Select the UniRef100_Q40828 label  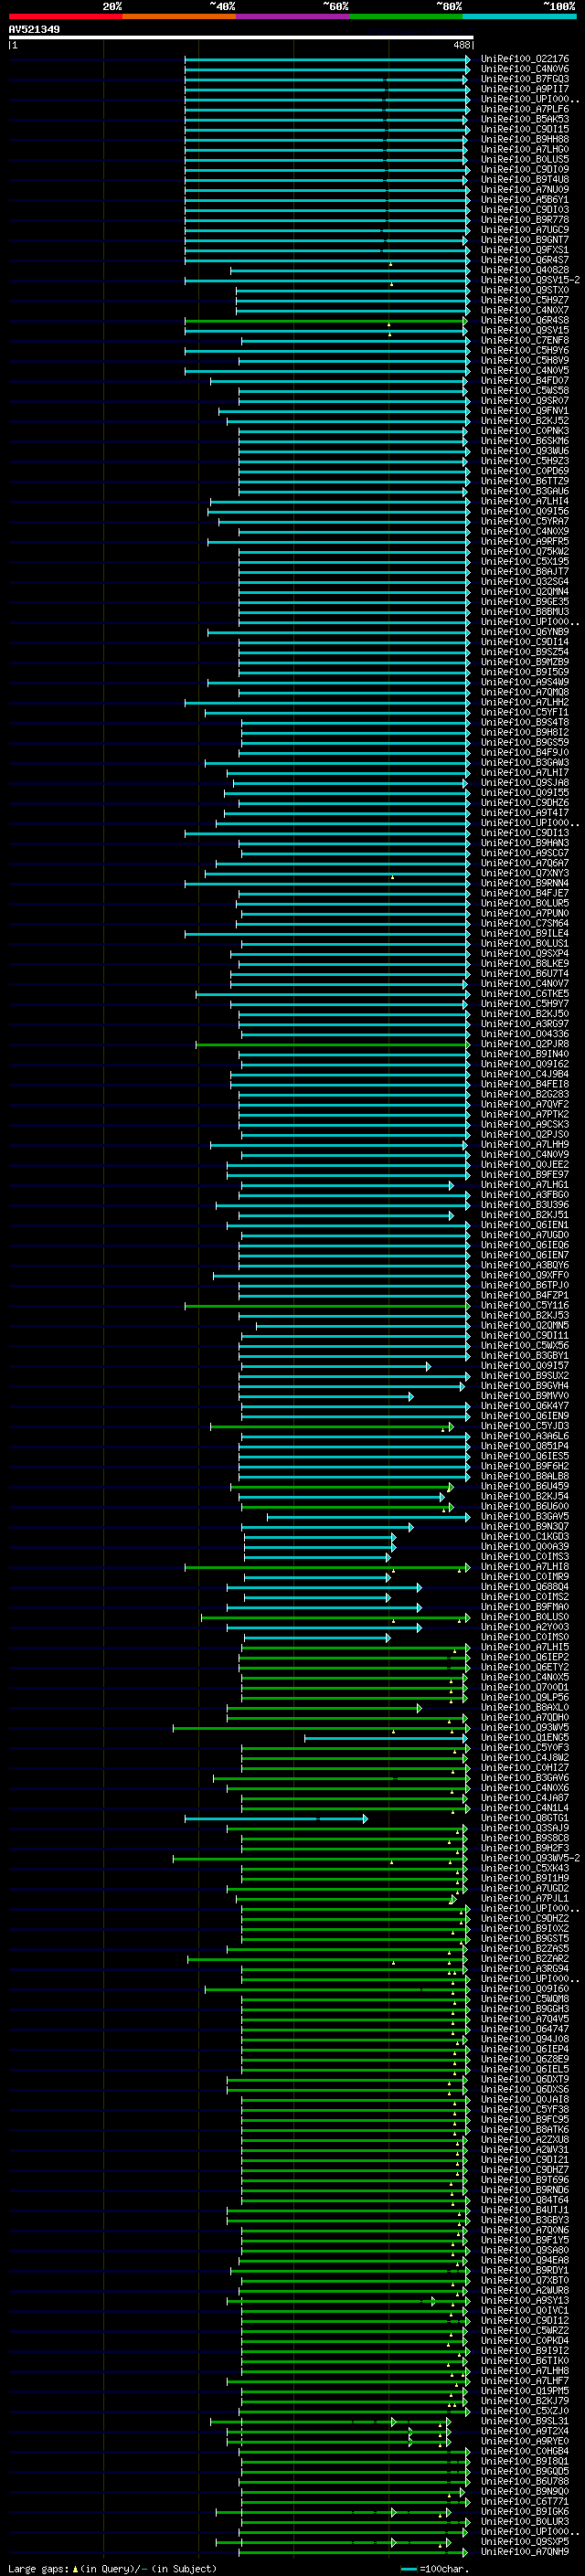(x=525, y=270)
